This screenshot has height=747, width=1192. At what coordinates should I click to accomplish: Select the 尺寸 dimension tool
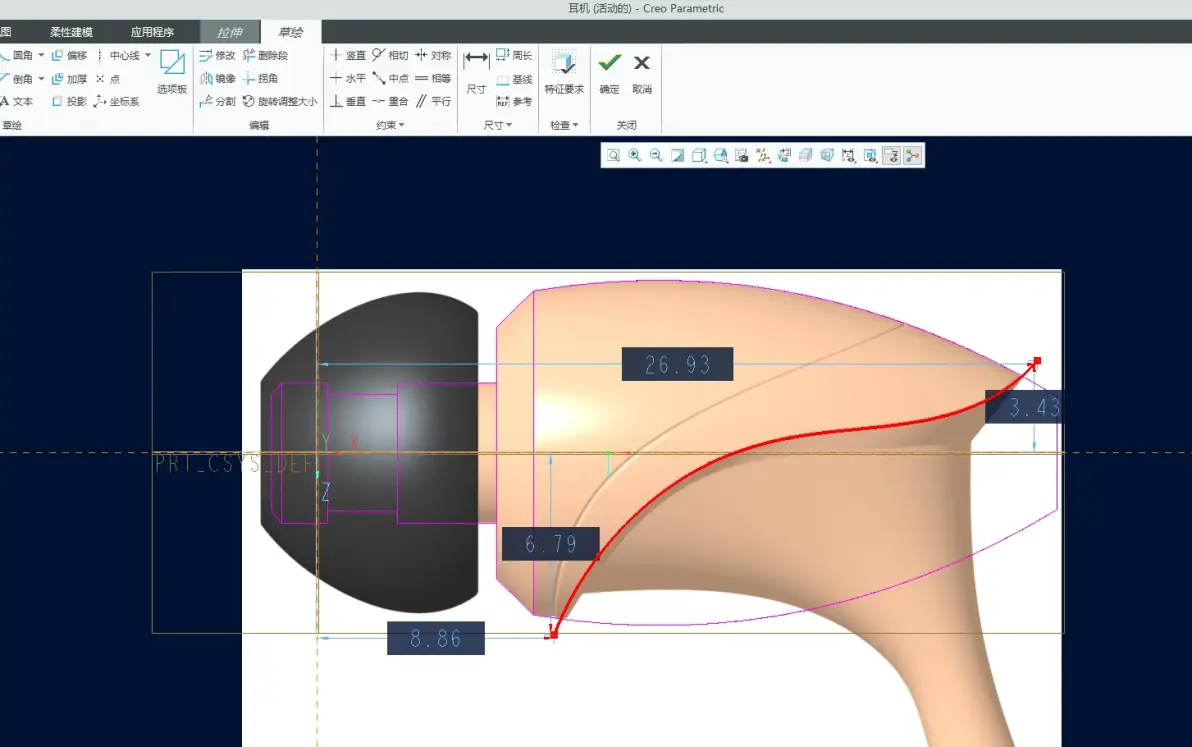click(x=477, y=71)
